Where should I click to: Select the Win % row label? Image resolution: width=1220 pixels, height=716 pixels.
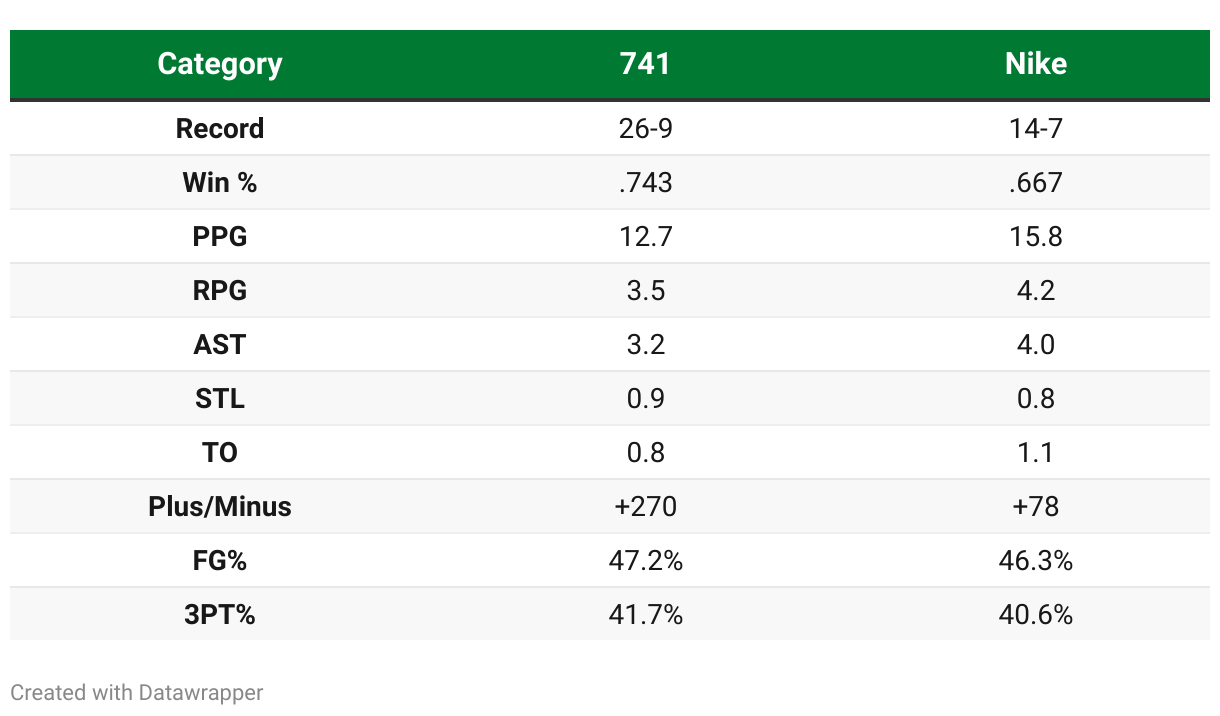(220, 183)
